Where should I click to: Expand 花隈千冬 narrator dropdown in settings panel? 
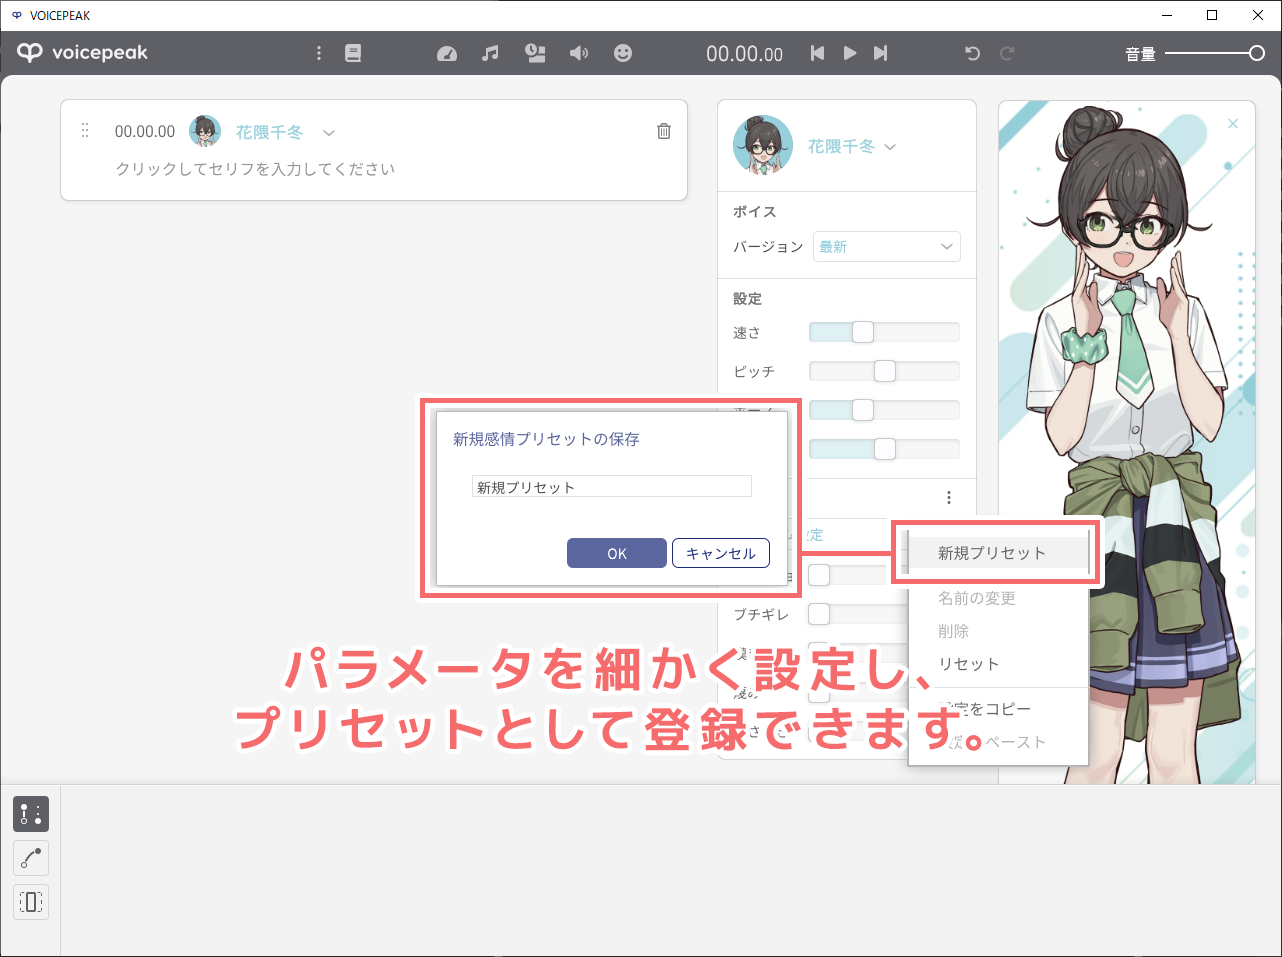[x=890, y=147]
